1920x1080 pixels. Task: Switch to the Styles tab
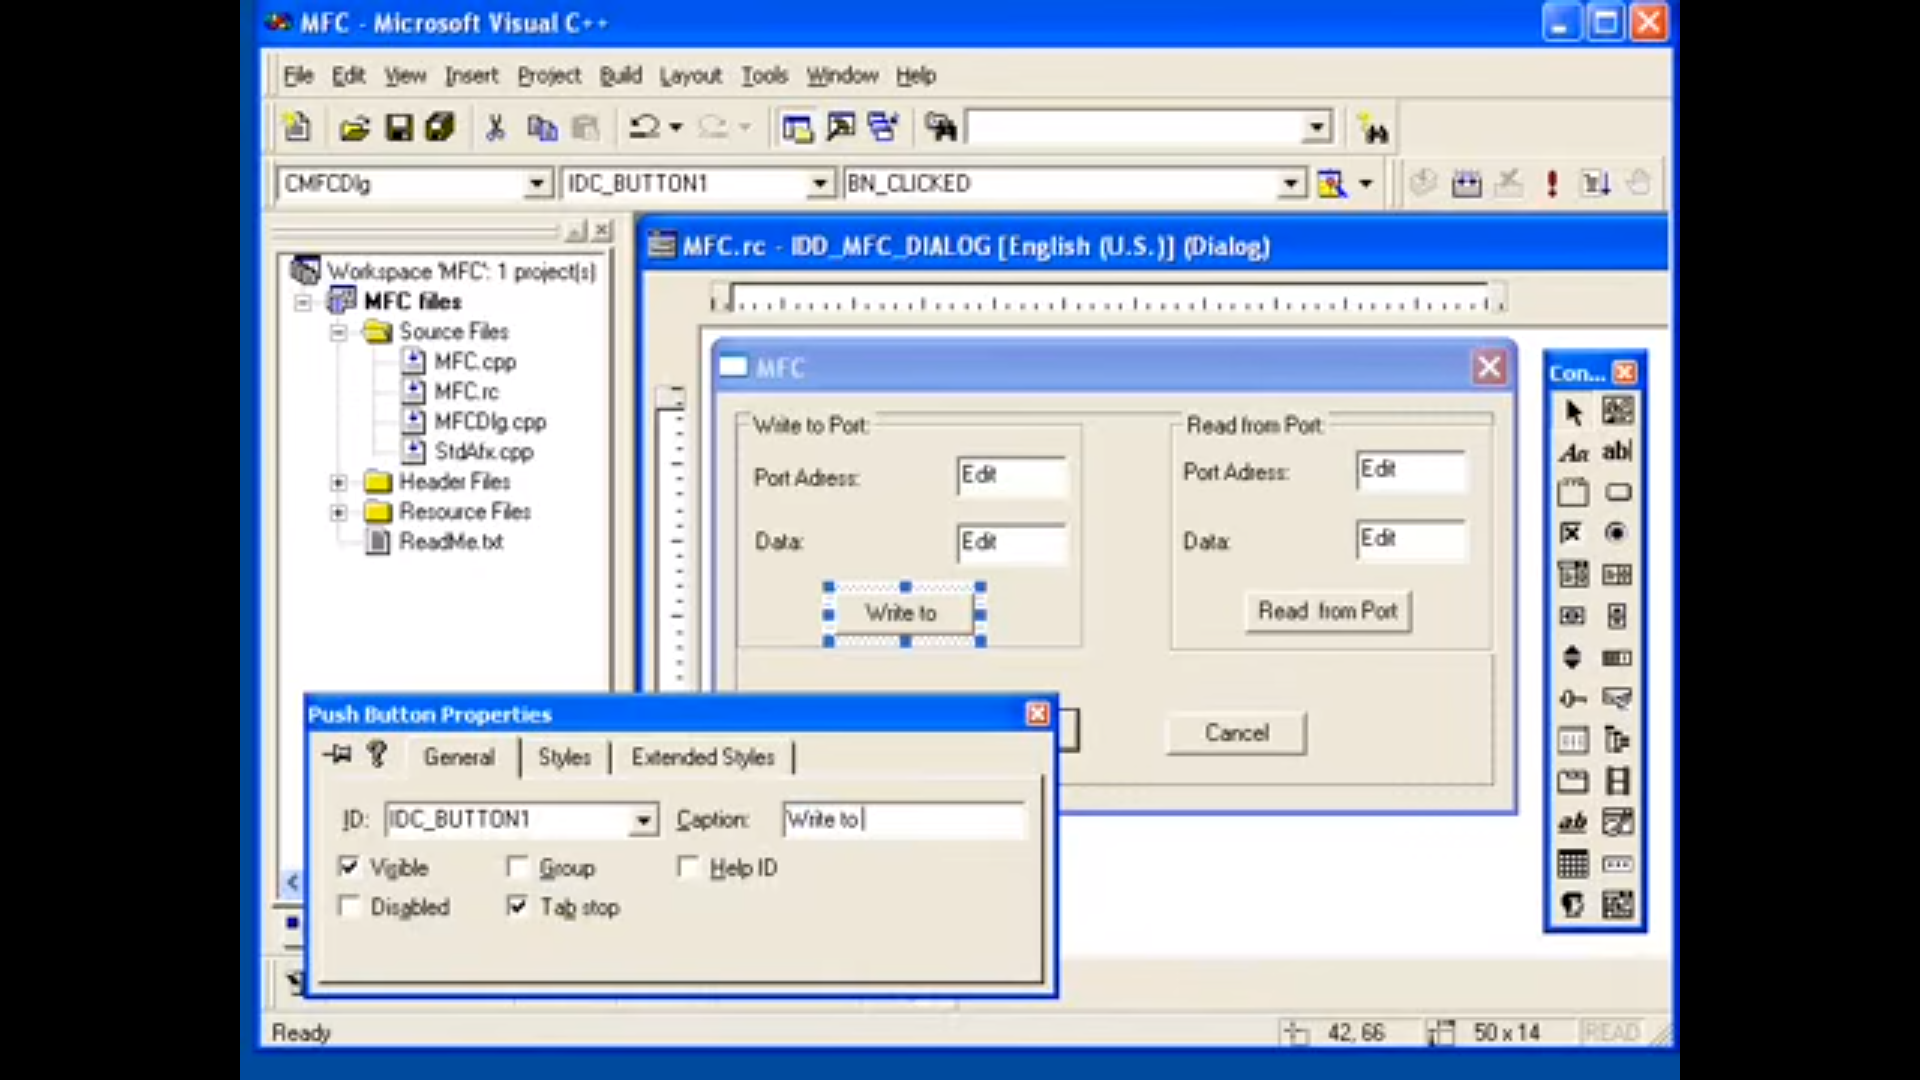[x=565, y=758]
